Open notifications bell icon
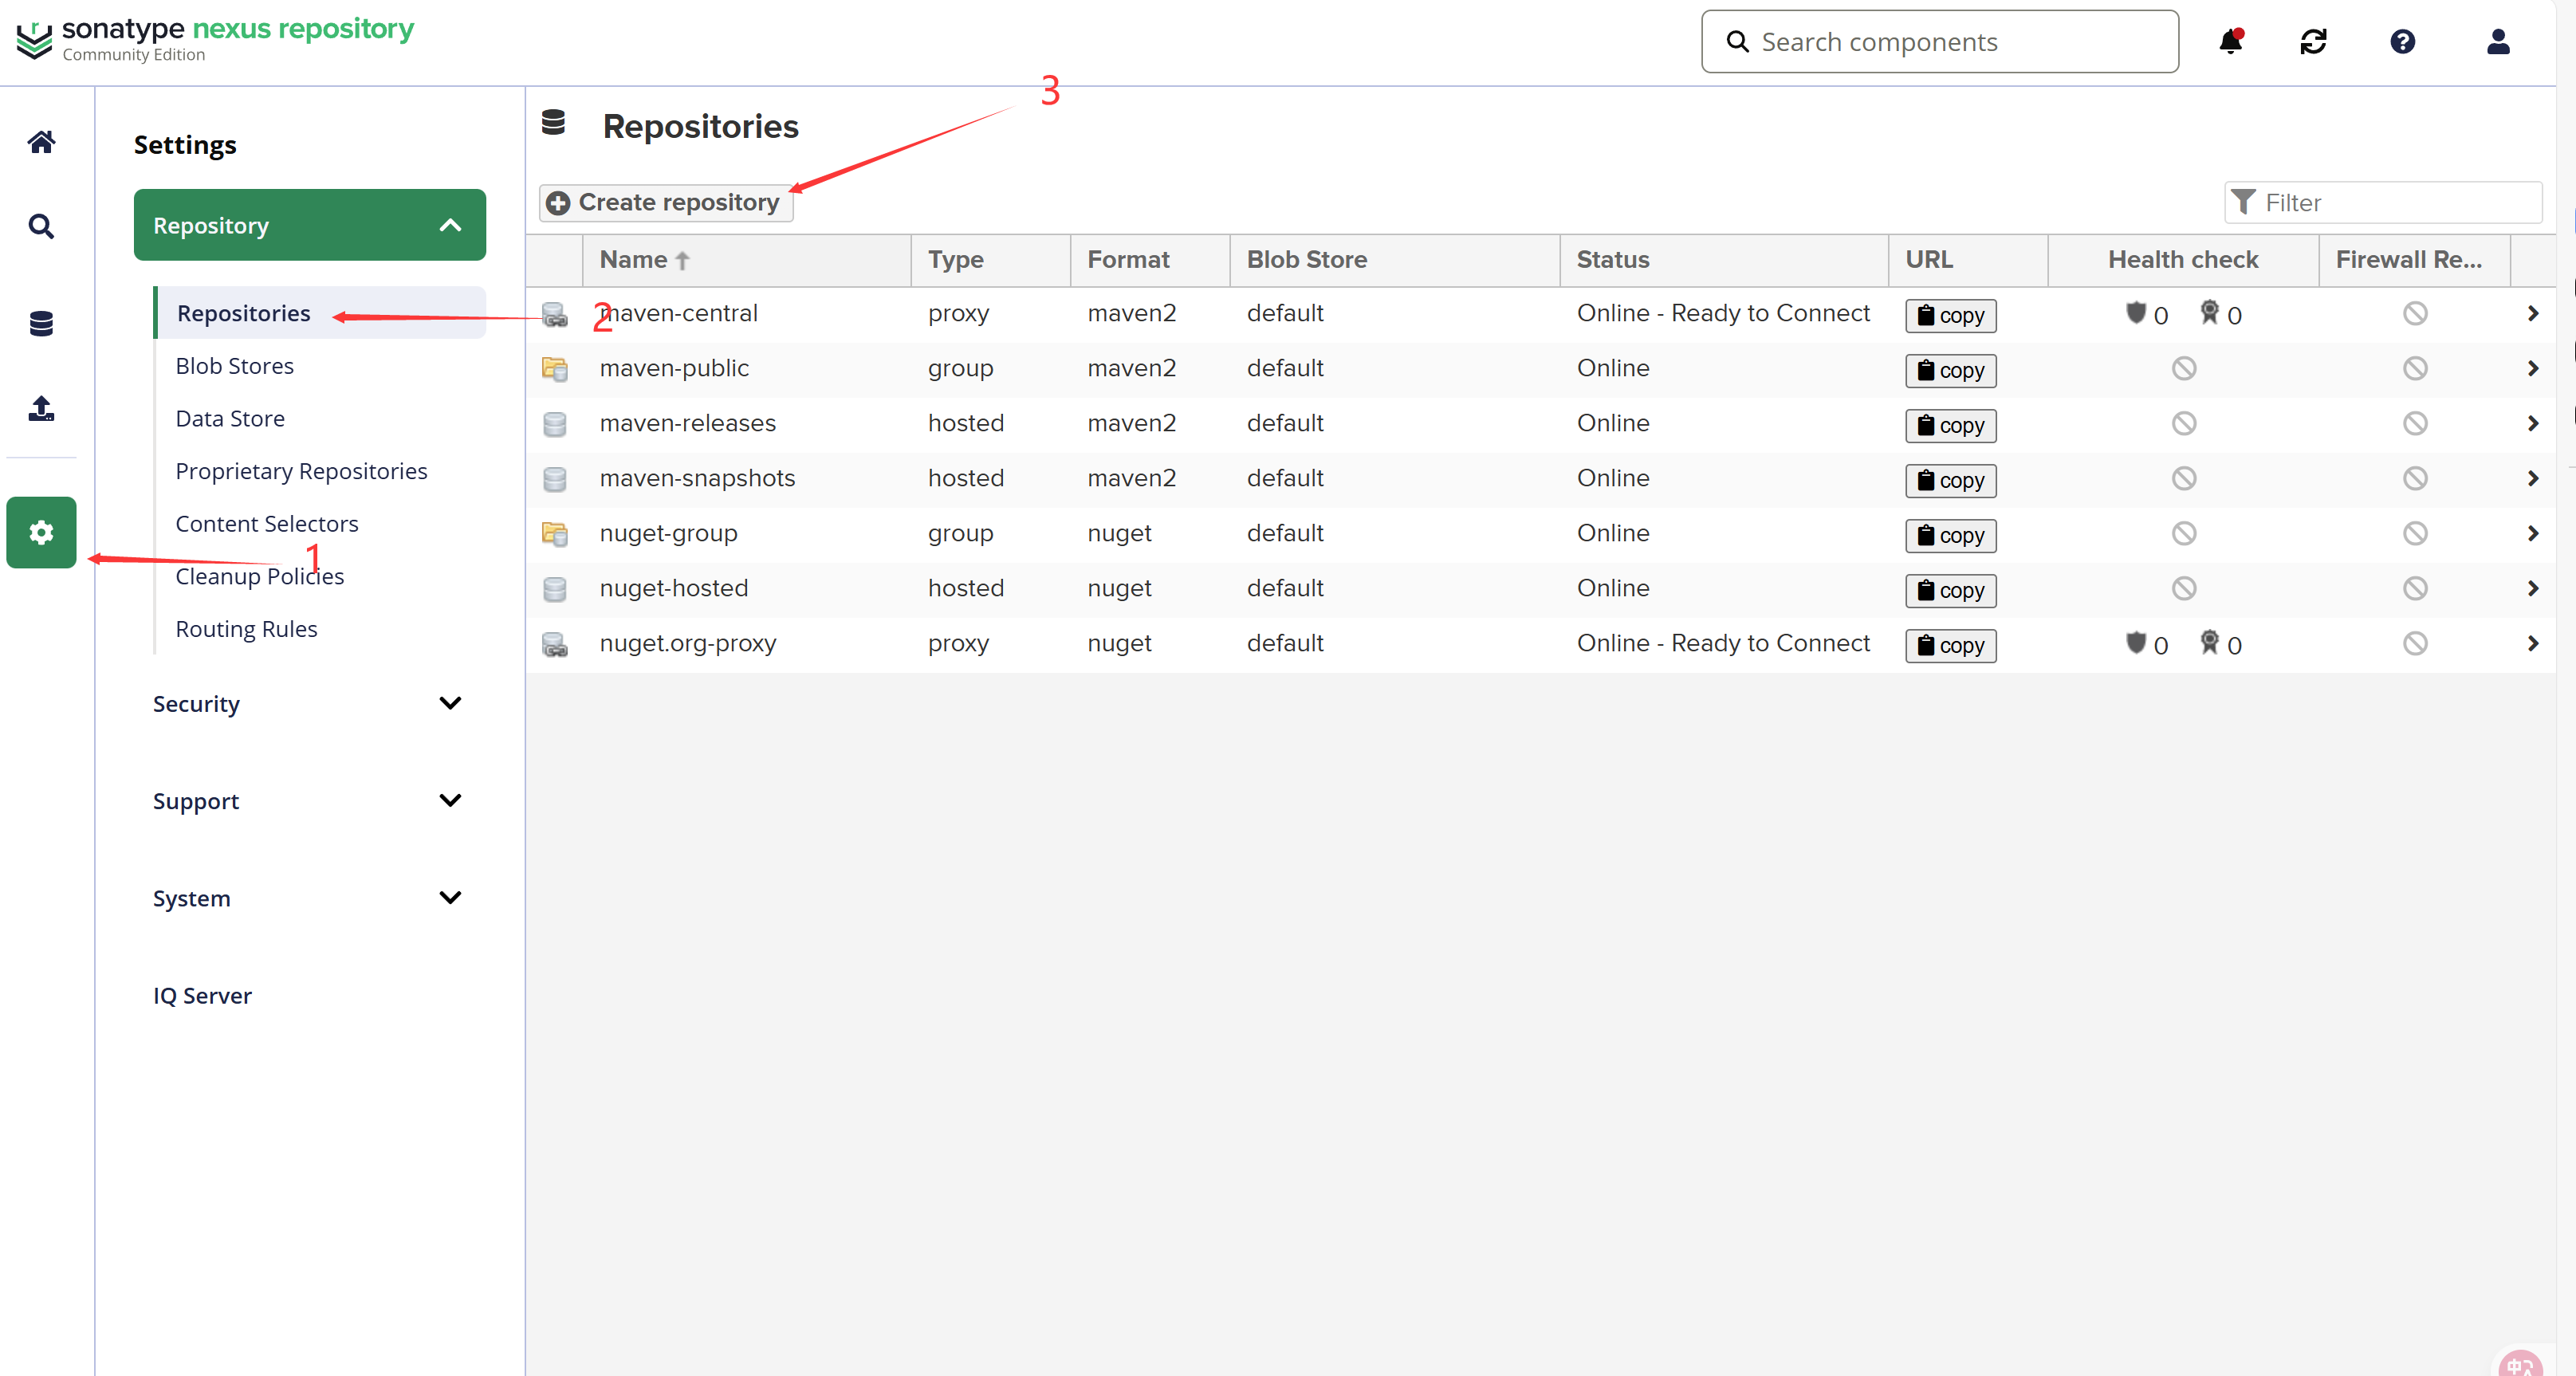2576x1376 pixels. (2230, 42)
